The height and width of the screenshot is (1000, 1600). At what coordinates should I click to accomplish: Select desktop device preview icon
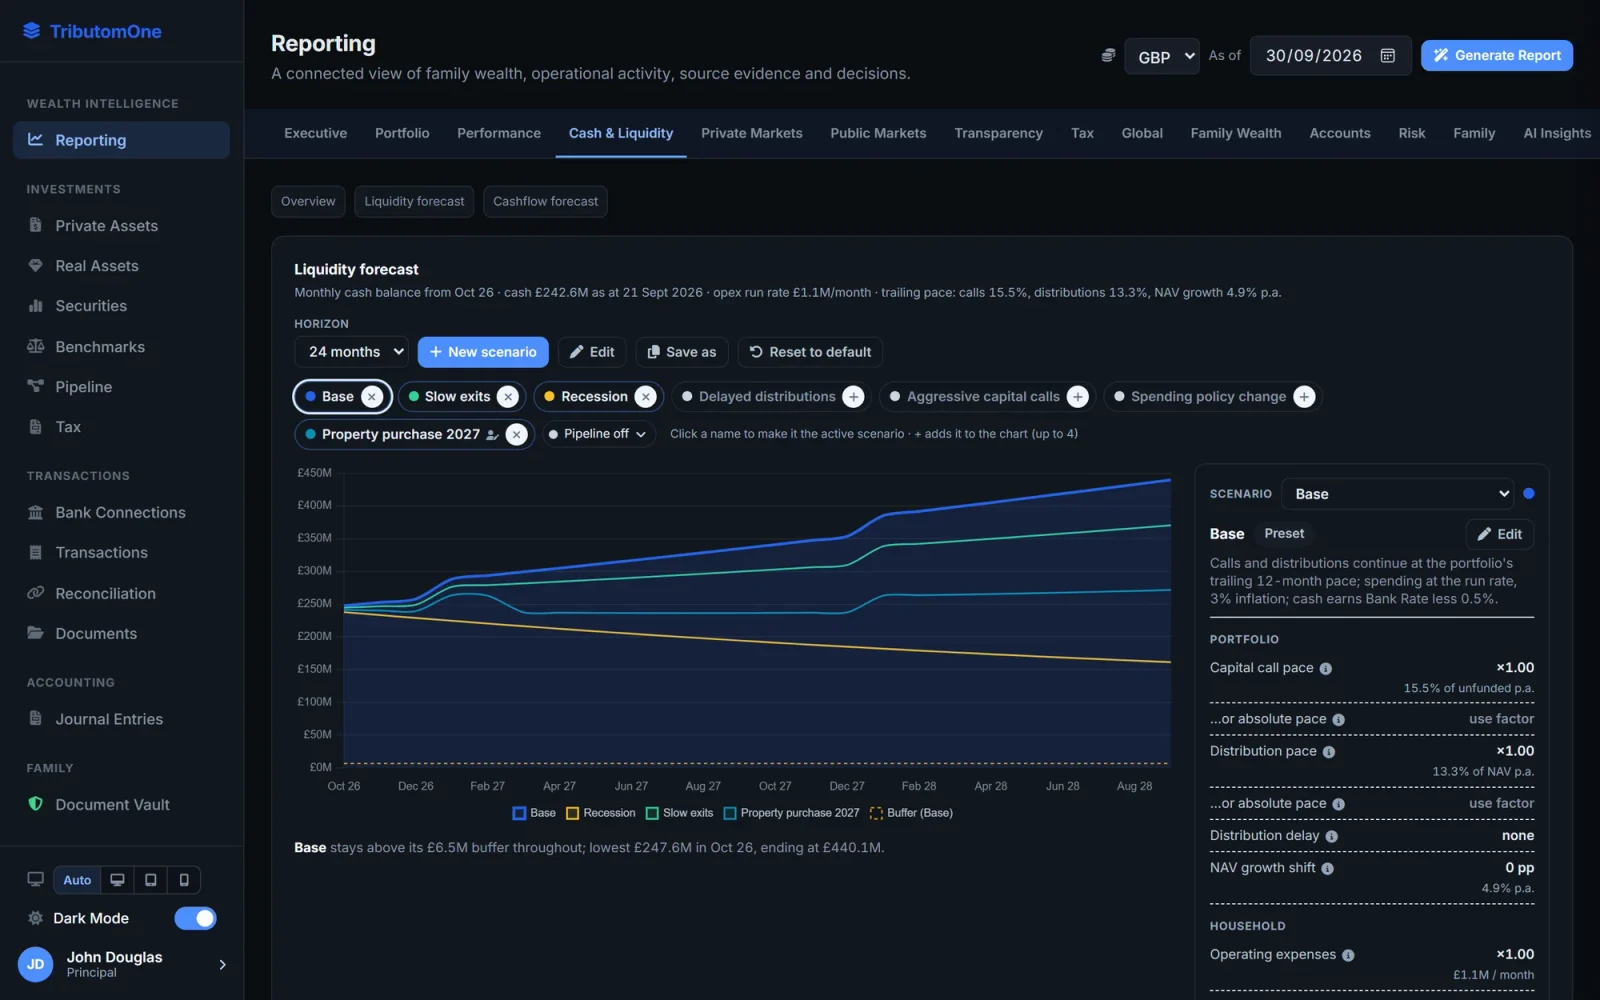(117, 880)
